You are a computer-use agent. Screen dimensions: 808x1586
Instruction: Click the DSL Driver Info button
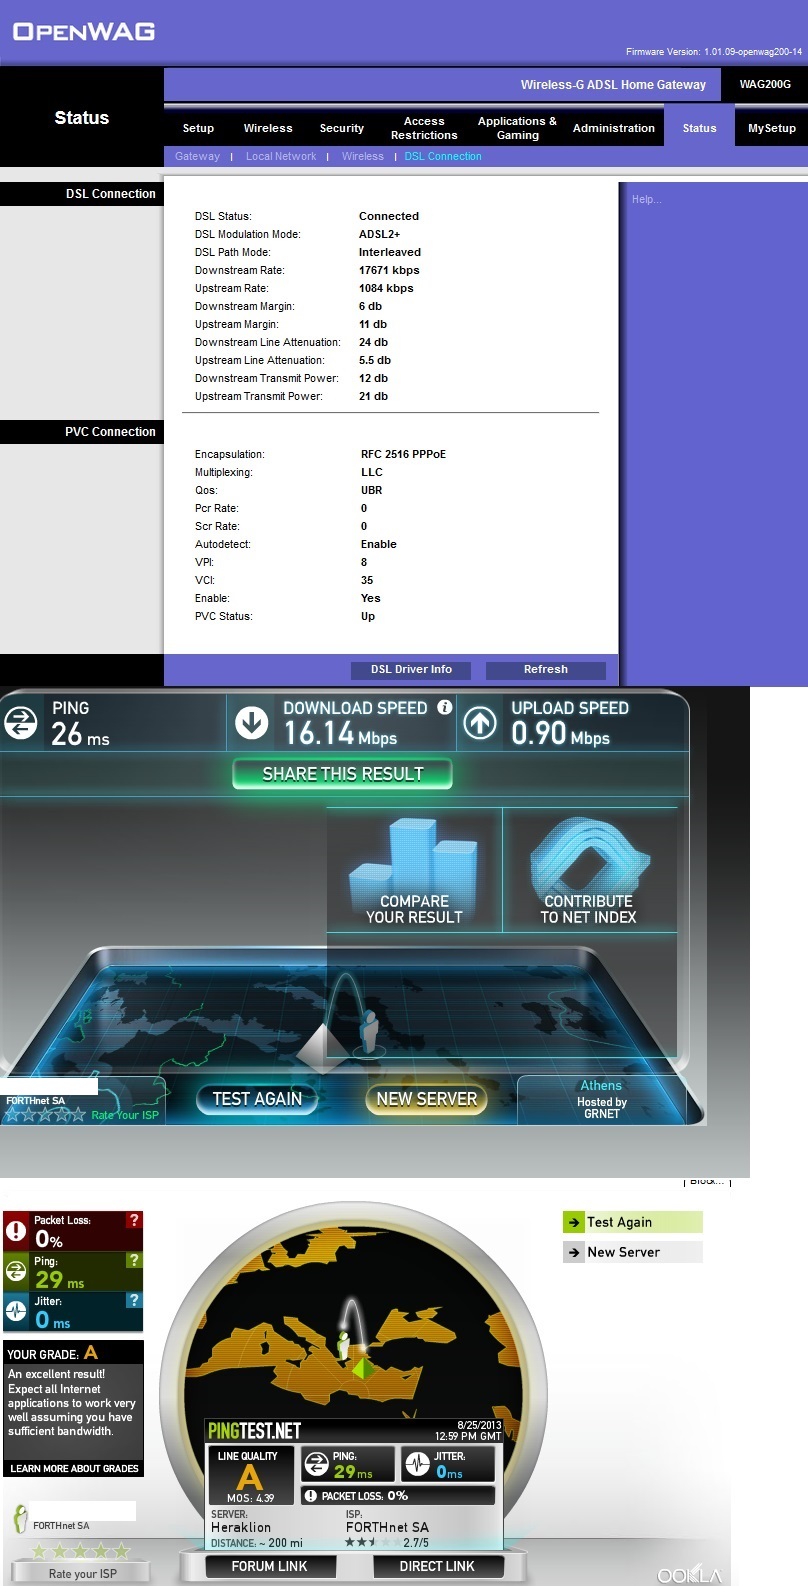click(411, 670)
